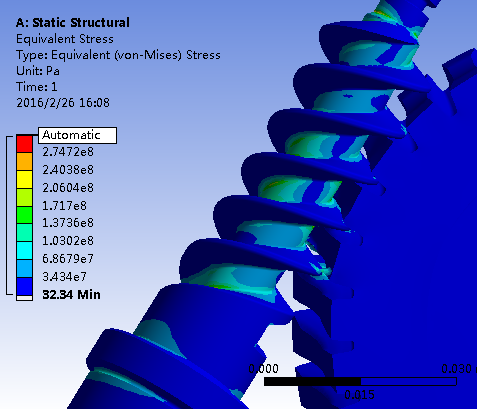Click the Unit: Pa text line
The width and height of the screenshot is (477, 409).
click(x=38, y=71)
